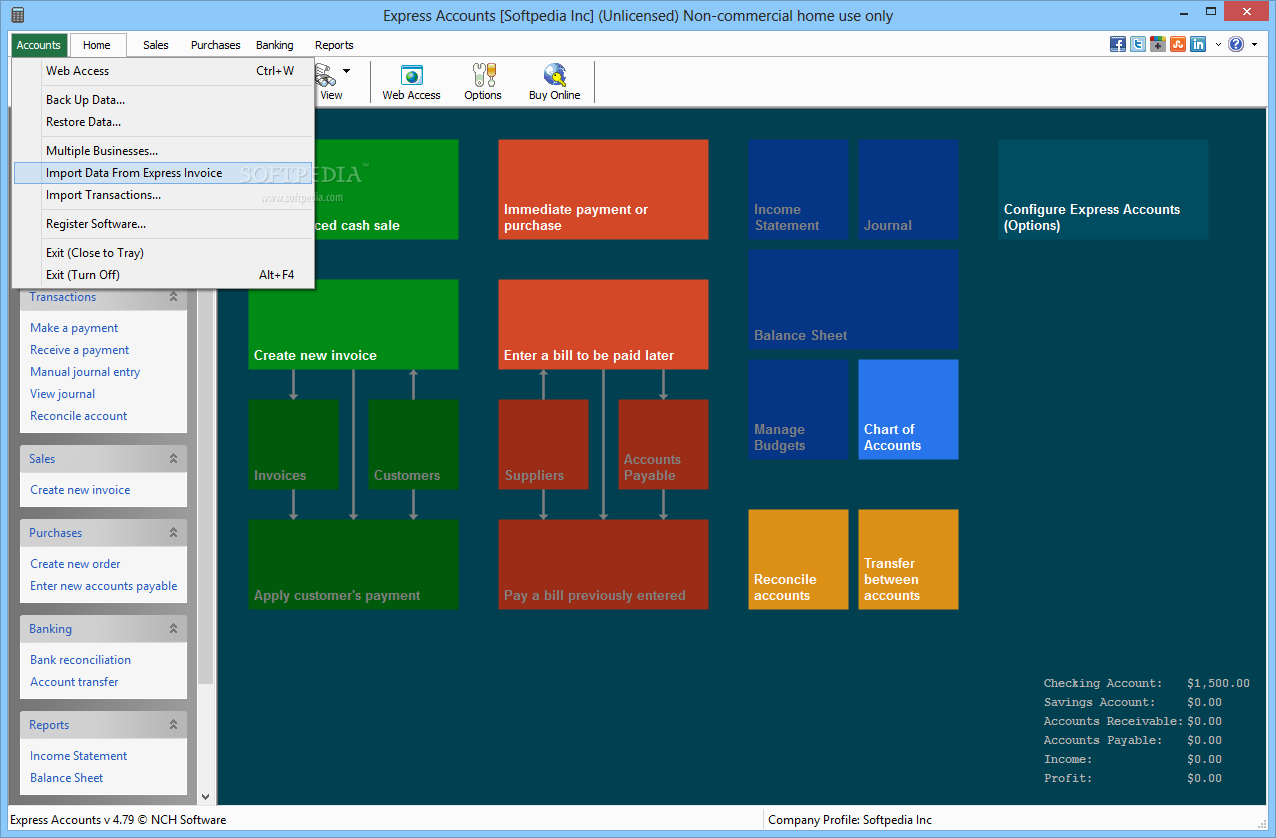Share via the Twitter icon
Viewport: 1276px width, 838px height.
(1138, 44)
